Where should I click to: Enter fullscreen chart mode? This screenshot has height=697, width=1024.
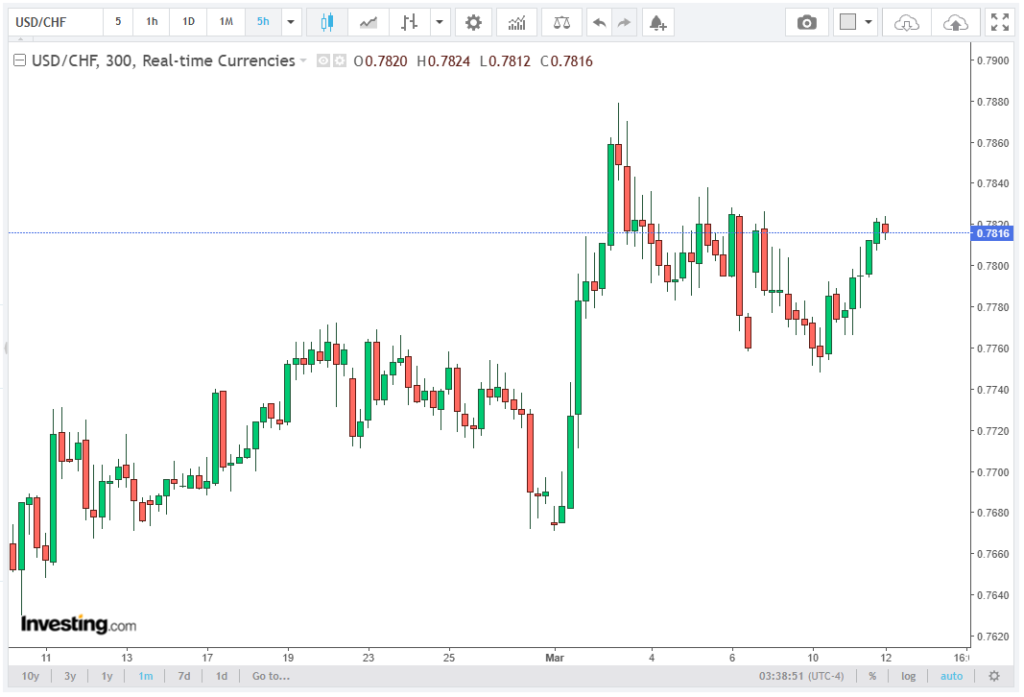pos(998,22)
